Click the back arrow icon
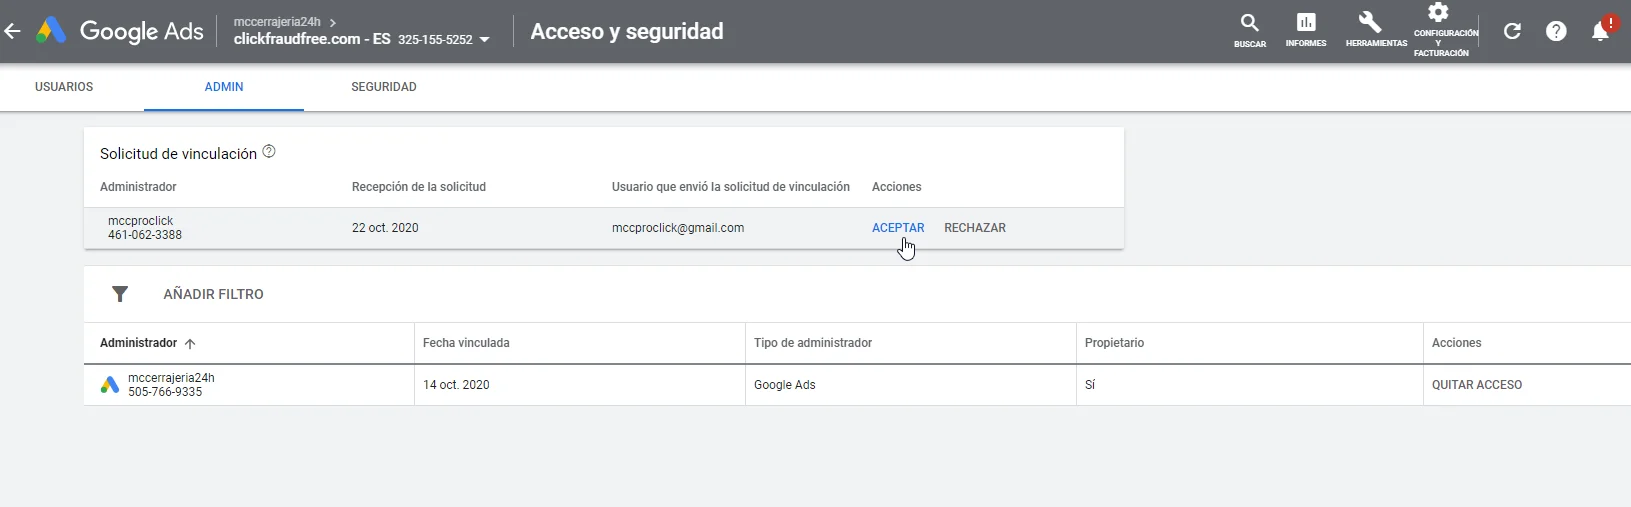 click(x=12, y=31)
